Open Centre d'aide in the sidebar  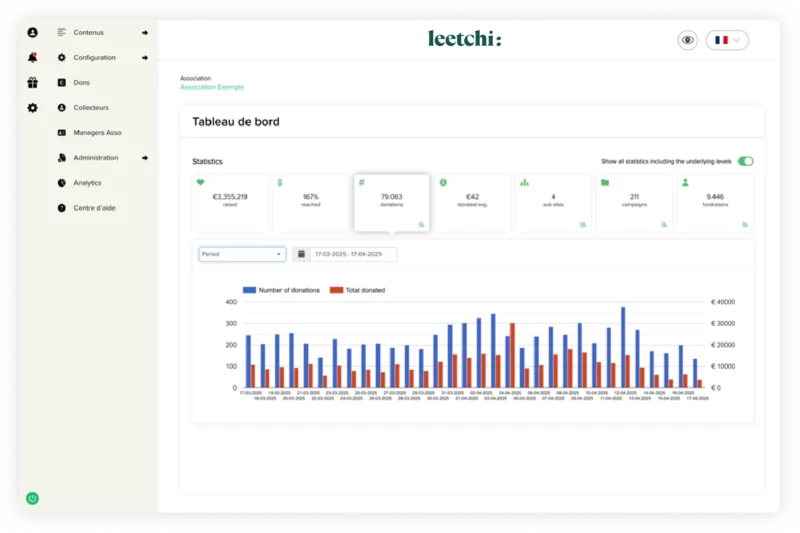94,208
